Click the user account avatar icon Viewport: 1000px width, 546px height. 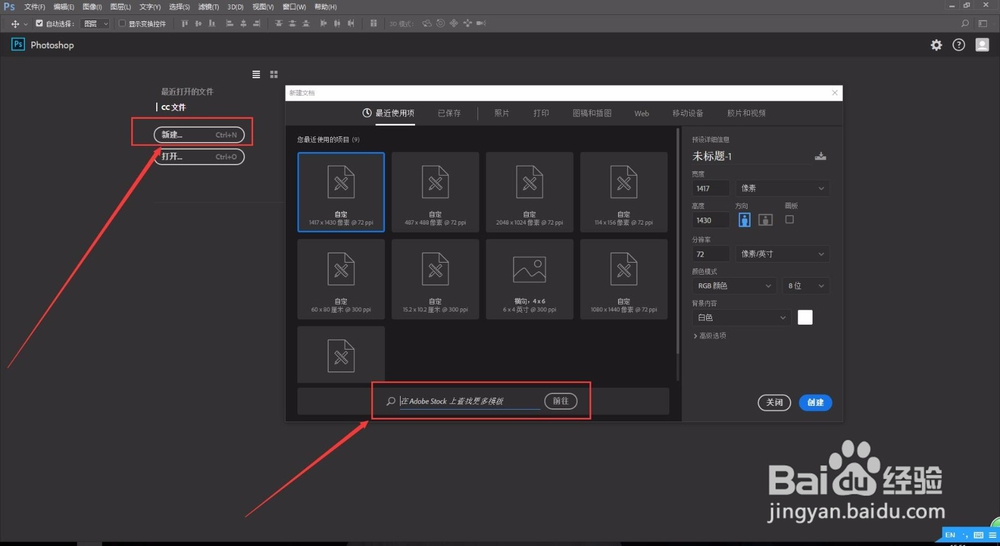(x=982, y=45)
